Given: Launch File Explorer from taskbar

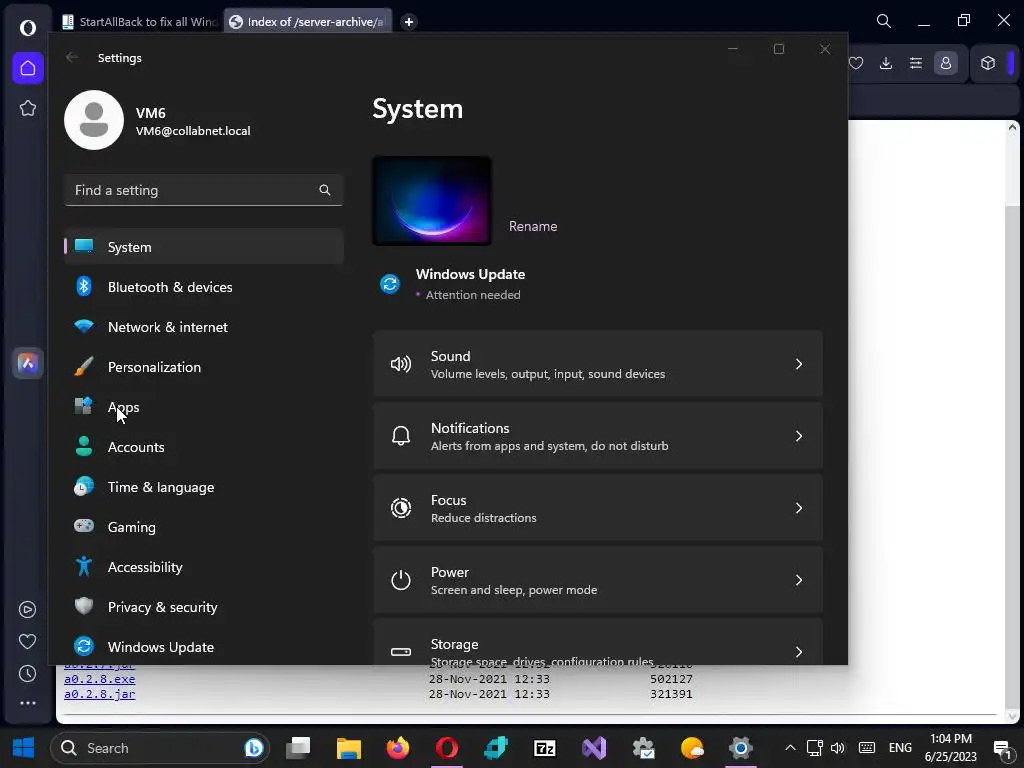Looking at the screenshot, I should click(349, 748).
